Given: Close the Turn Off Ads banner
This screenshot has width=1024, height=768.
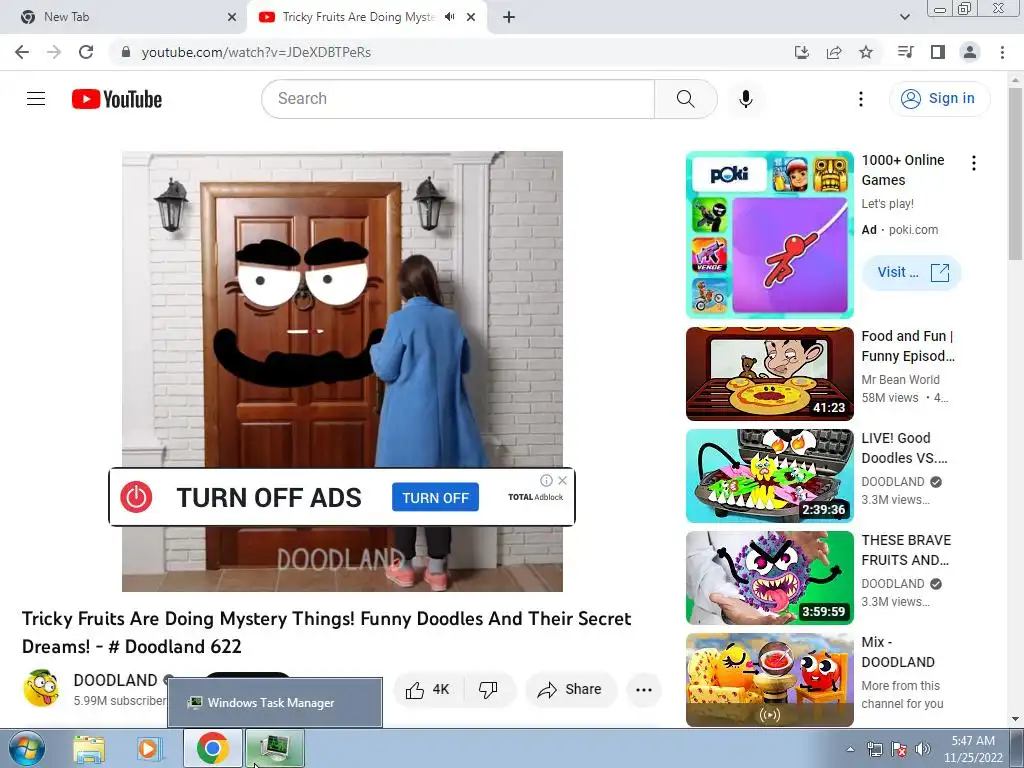Looking at the screenshot, I should [562, 481].
